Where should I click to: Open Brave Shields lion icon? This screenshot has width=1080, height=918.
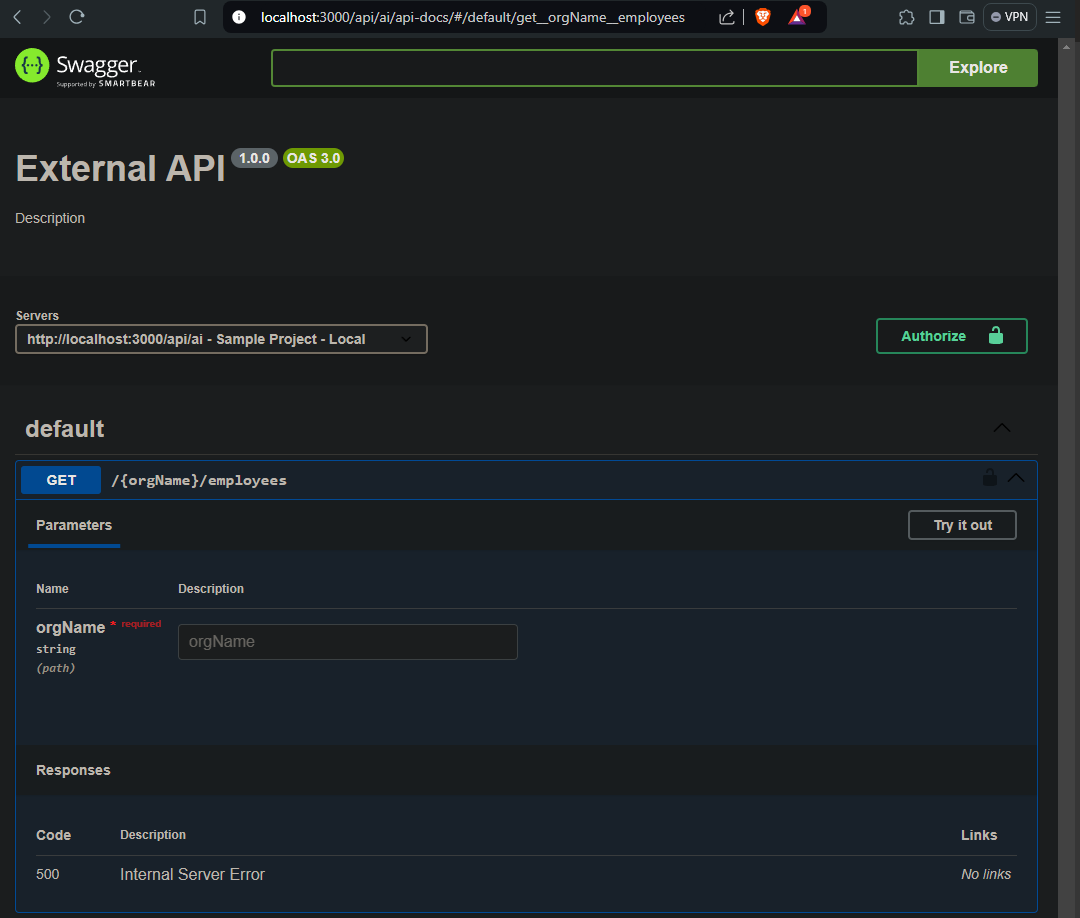(762, 17)
